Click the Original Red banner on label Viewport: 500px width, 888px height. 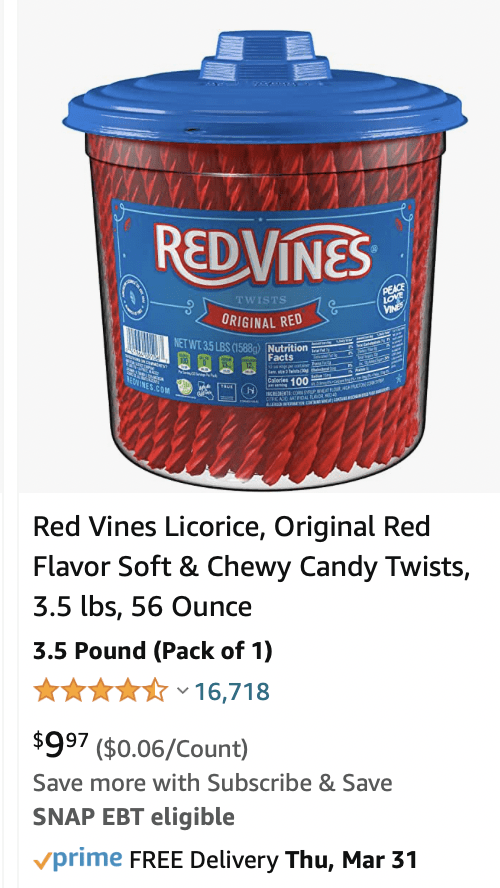262,321
